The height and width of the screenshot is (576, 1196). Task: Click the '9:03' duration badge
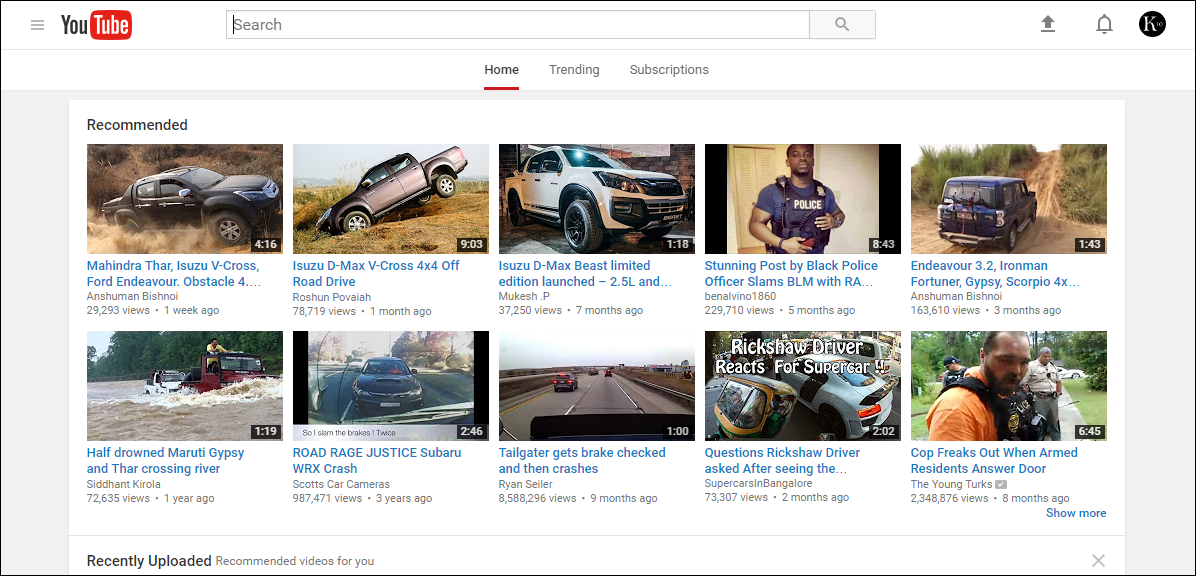(471, 245)
